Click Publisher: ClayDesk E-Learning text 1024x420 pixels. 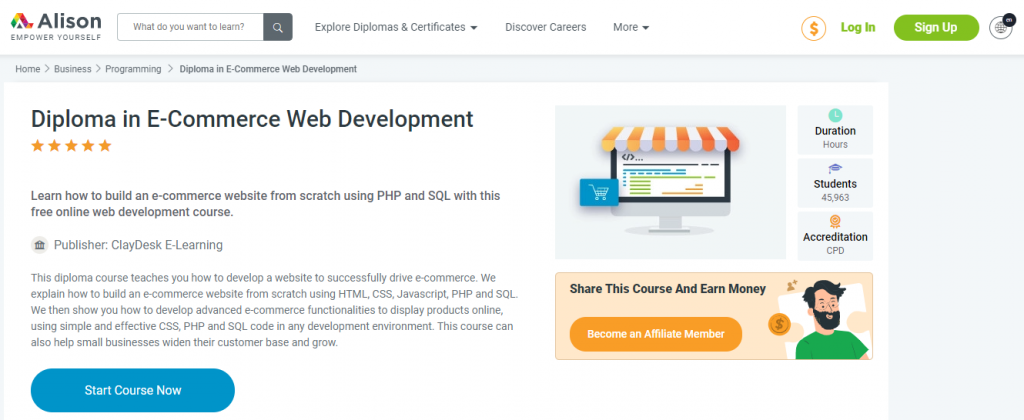point(138,245)
